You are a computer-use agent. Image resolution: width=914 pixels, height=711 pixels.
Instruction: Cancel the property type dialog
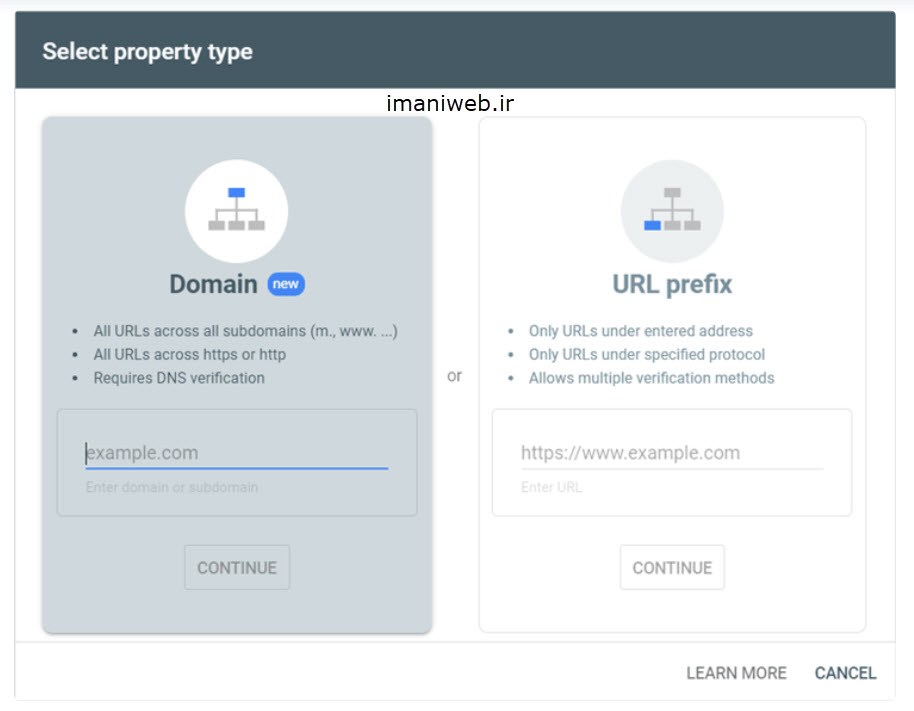tap(845, 673)
